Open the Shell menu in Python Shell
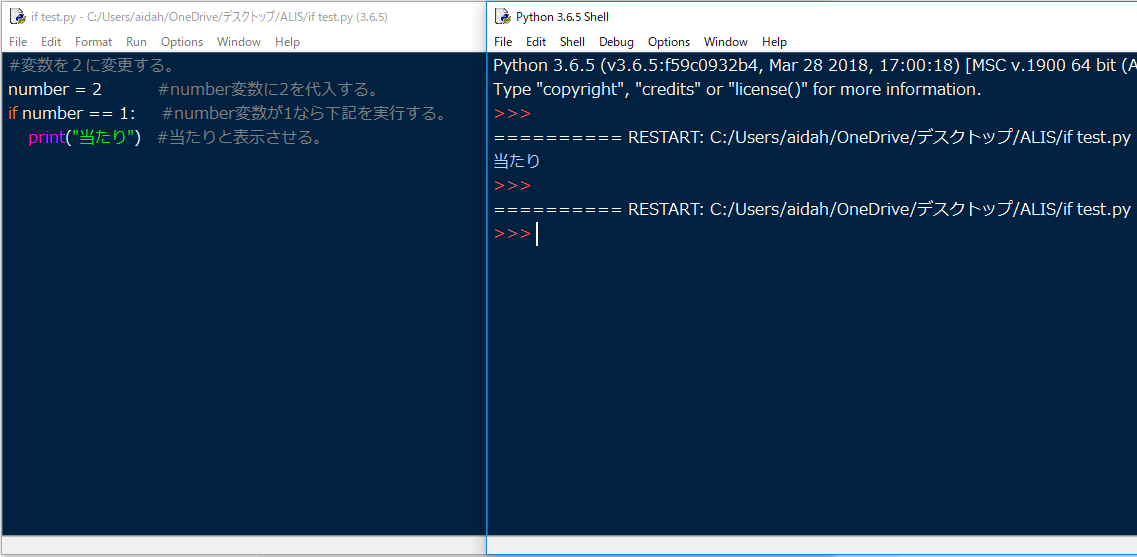Screen dimensions: 1137x557 [572, 42]
